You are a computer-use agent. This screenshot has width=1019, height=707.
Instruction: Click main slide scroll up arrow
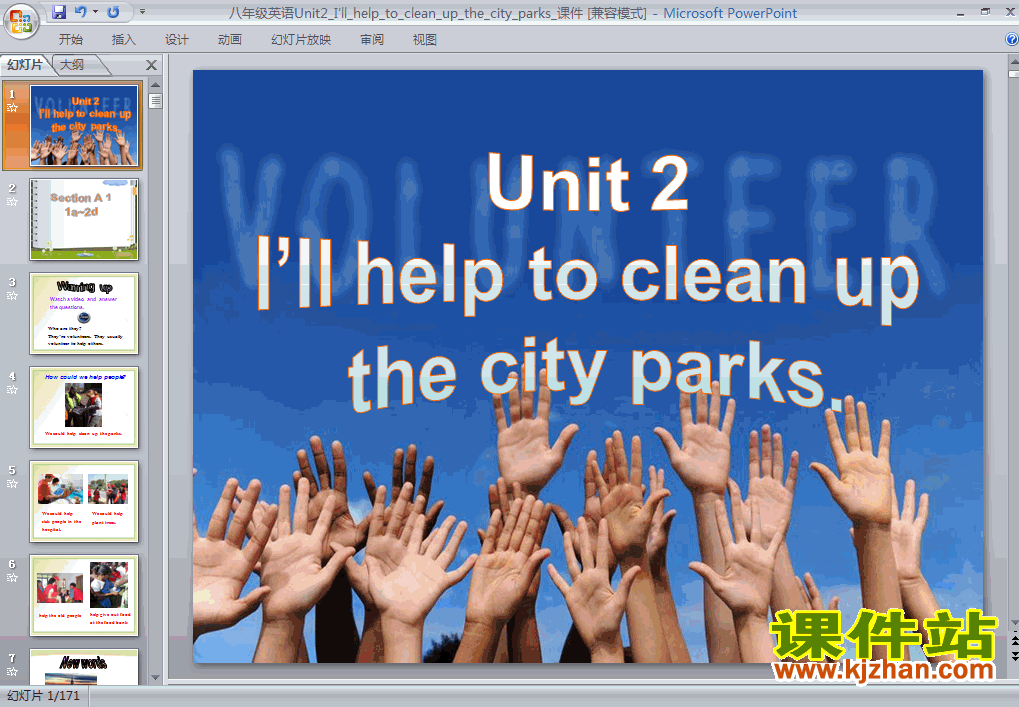click(1013, 62)
